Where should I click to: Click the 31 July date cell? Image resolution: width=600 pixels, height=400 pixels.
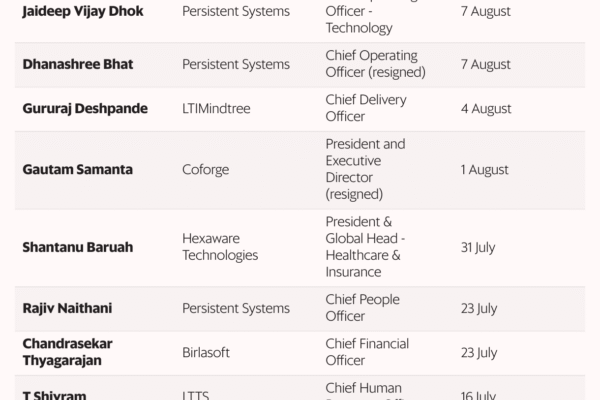(x=479, y=245)
